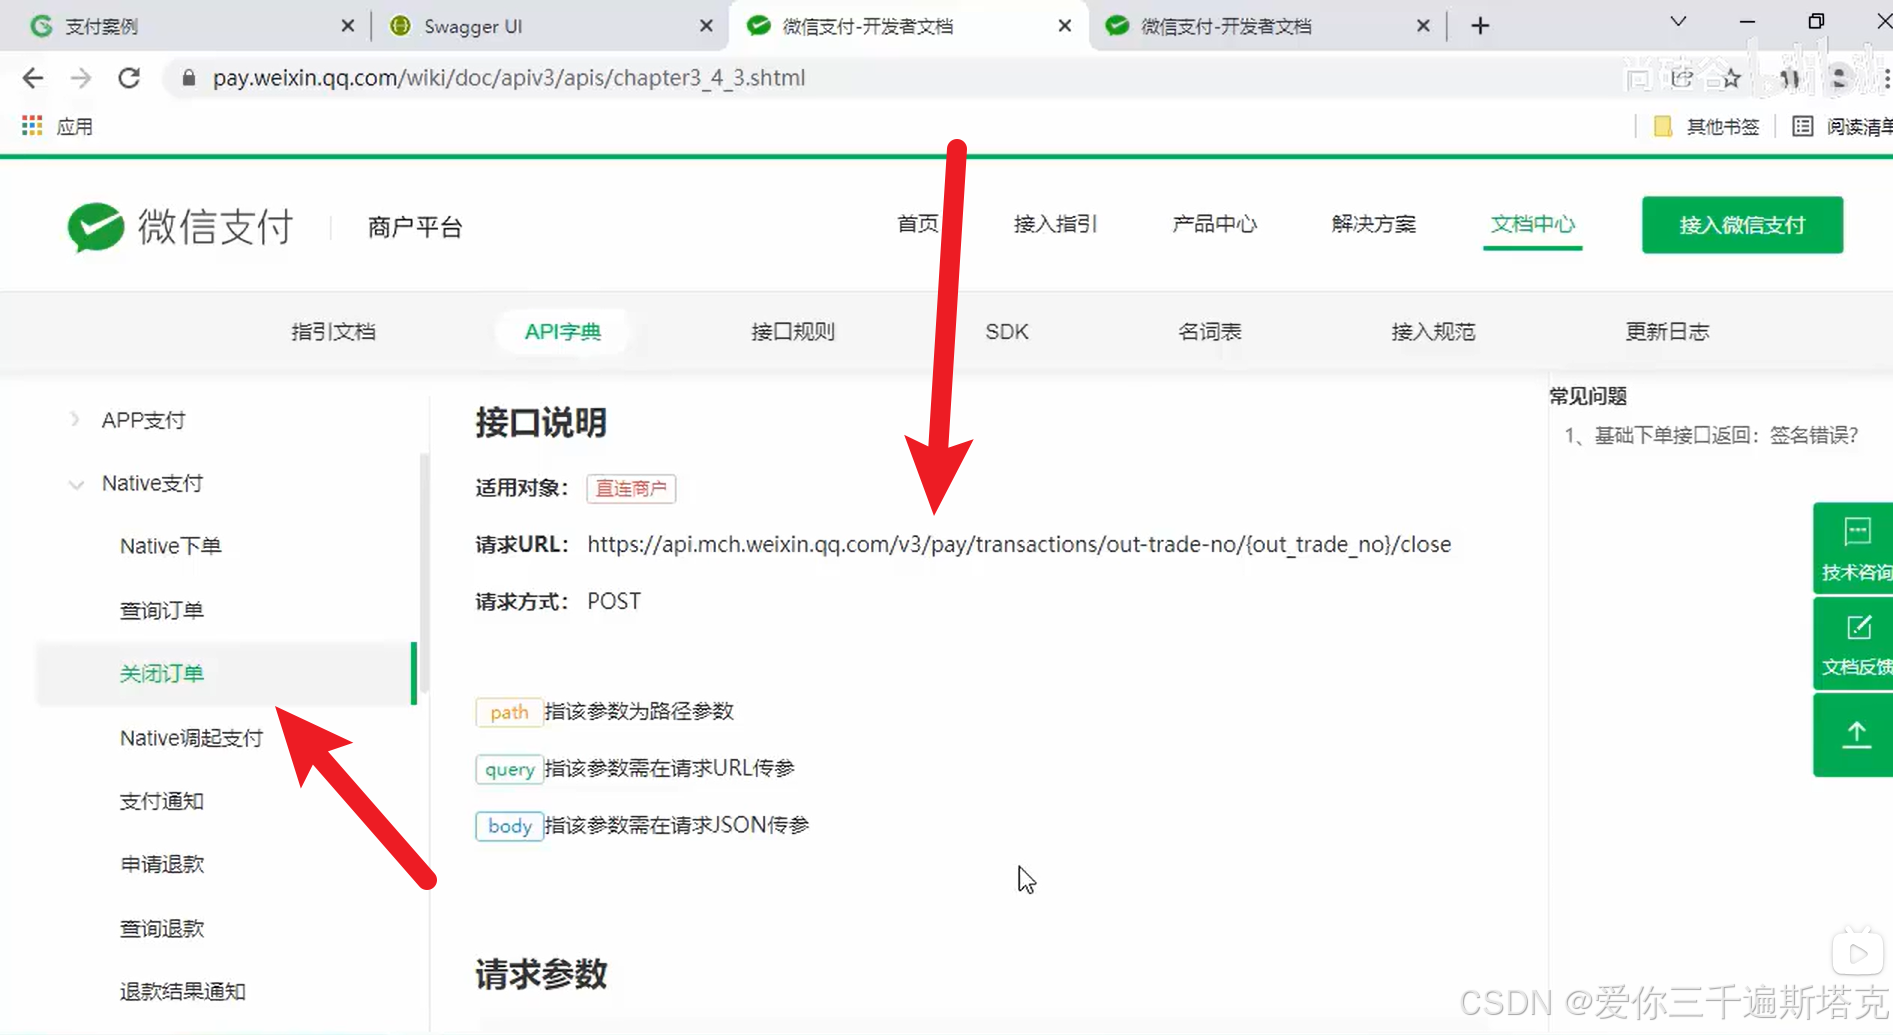Select the SDK sub-tab

[x=1007, y=332]
